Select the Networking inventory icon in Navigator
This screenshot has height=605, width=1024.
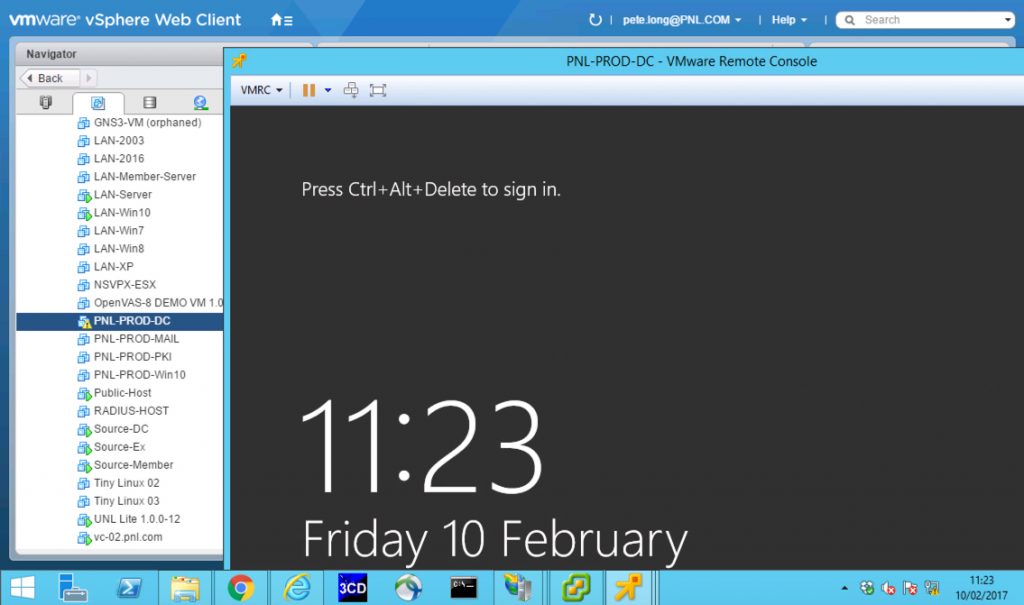(x=200, y=102)
